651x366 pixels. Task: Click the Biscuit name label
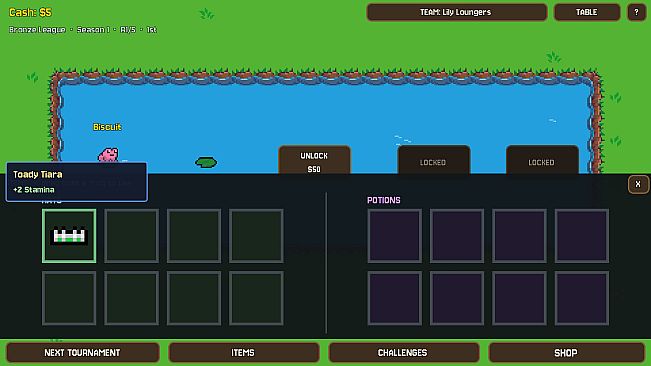pyautogui.click(x=107, y=127)
